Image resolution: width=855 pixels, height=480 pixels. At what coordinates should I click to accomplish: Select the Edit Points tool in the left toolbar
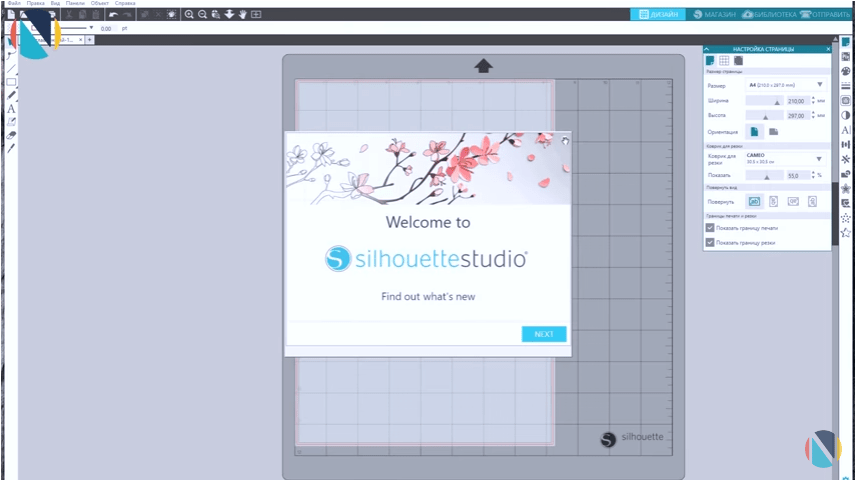point(11,55)
